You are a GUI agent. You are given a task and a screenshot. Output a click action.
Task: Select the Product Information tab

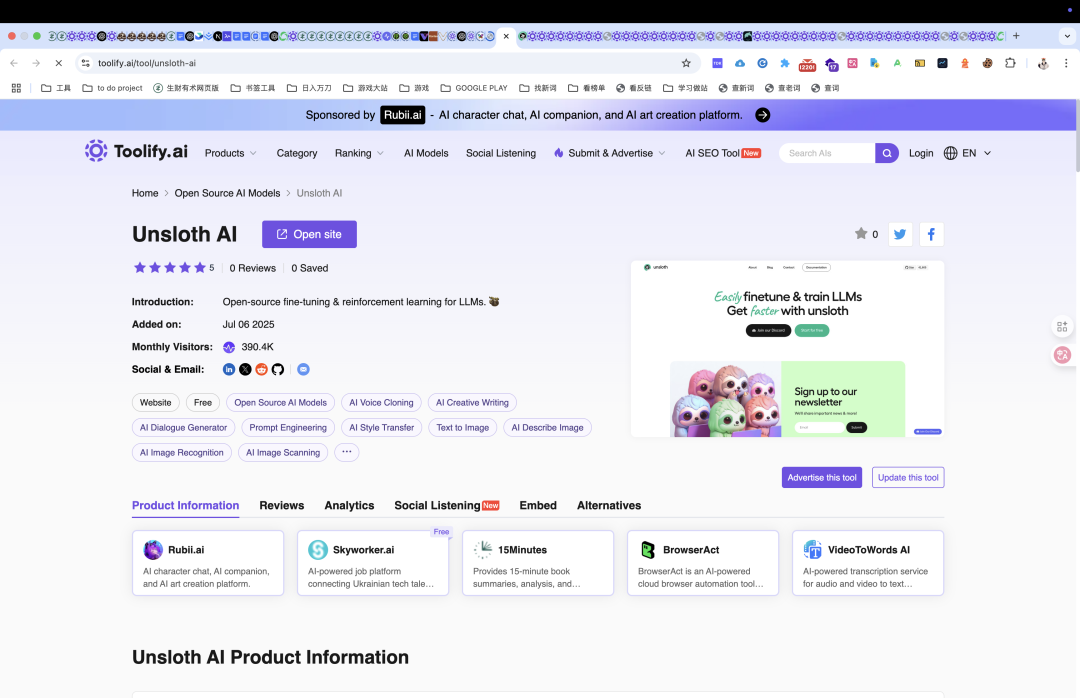click(x=185, y=505)
